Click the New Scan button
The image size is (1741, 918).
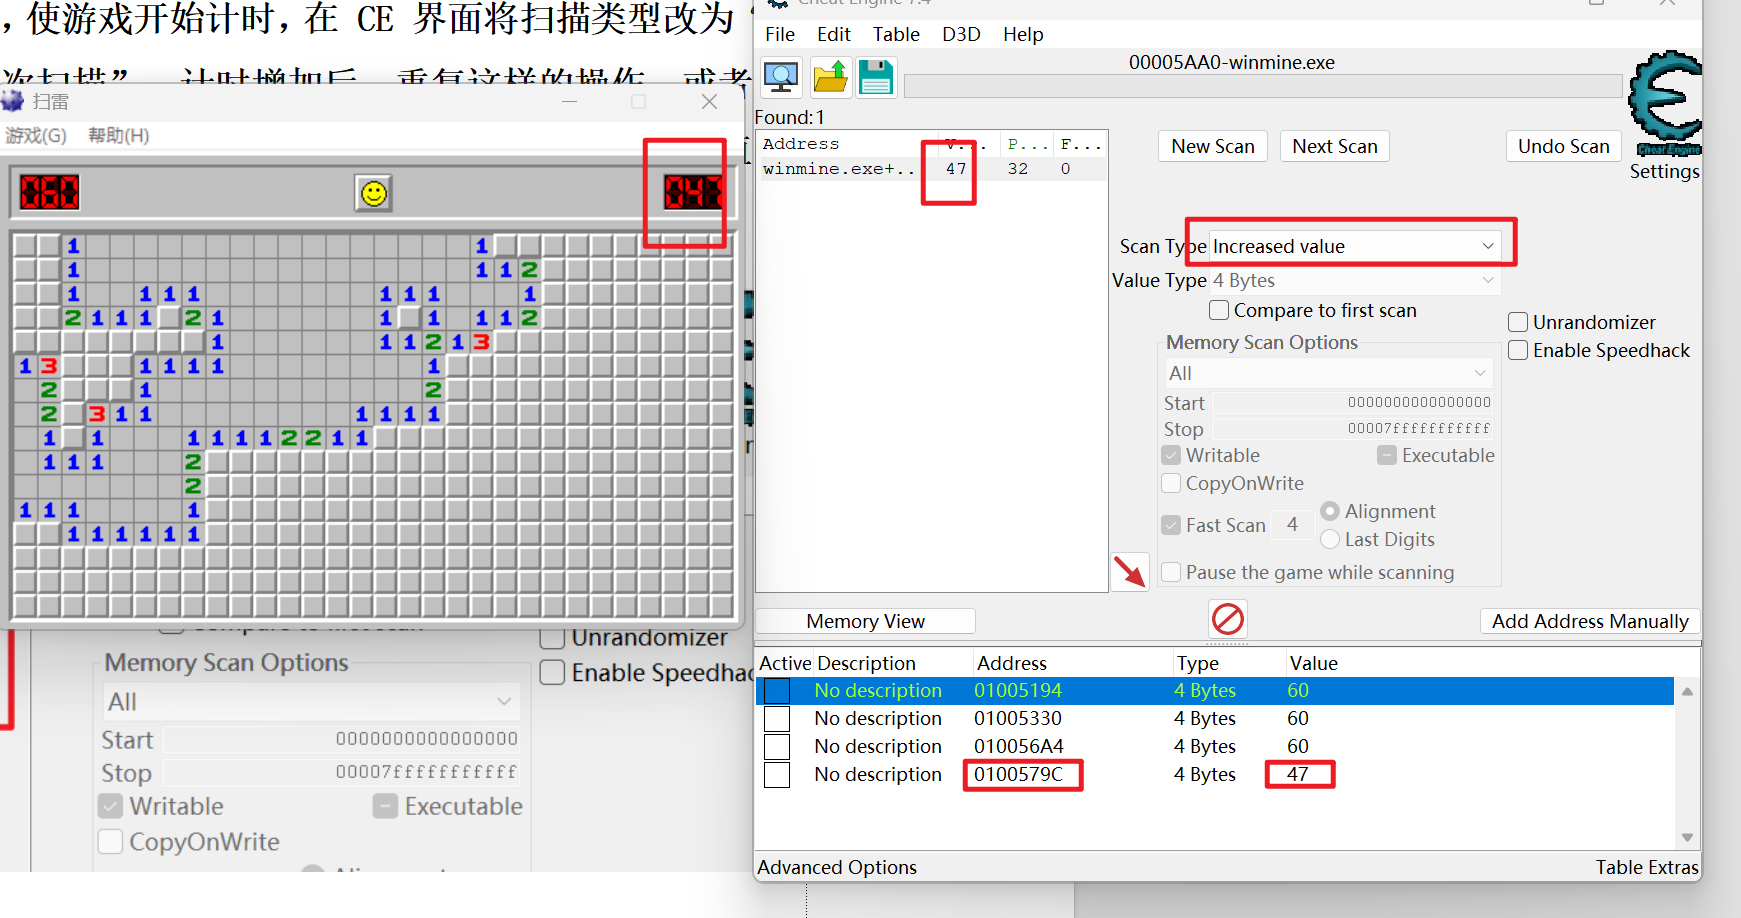[x=1213, y=146]
